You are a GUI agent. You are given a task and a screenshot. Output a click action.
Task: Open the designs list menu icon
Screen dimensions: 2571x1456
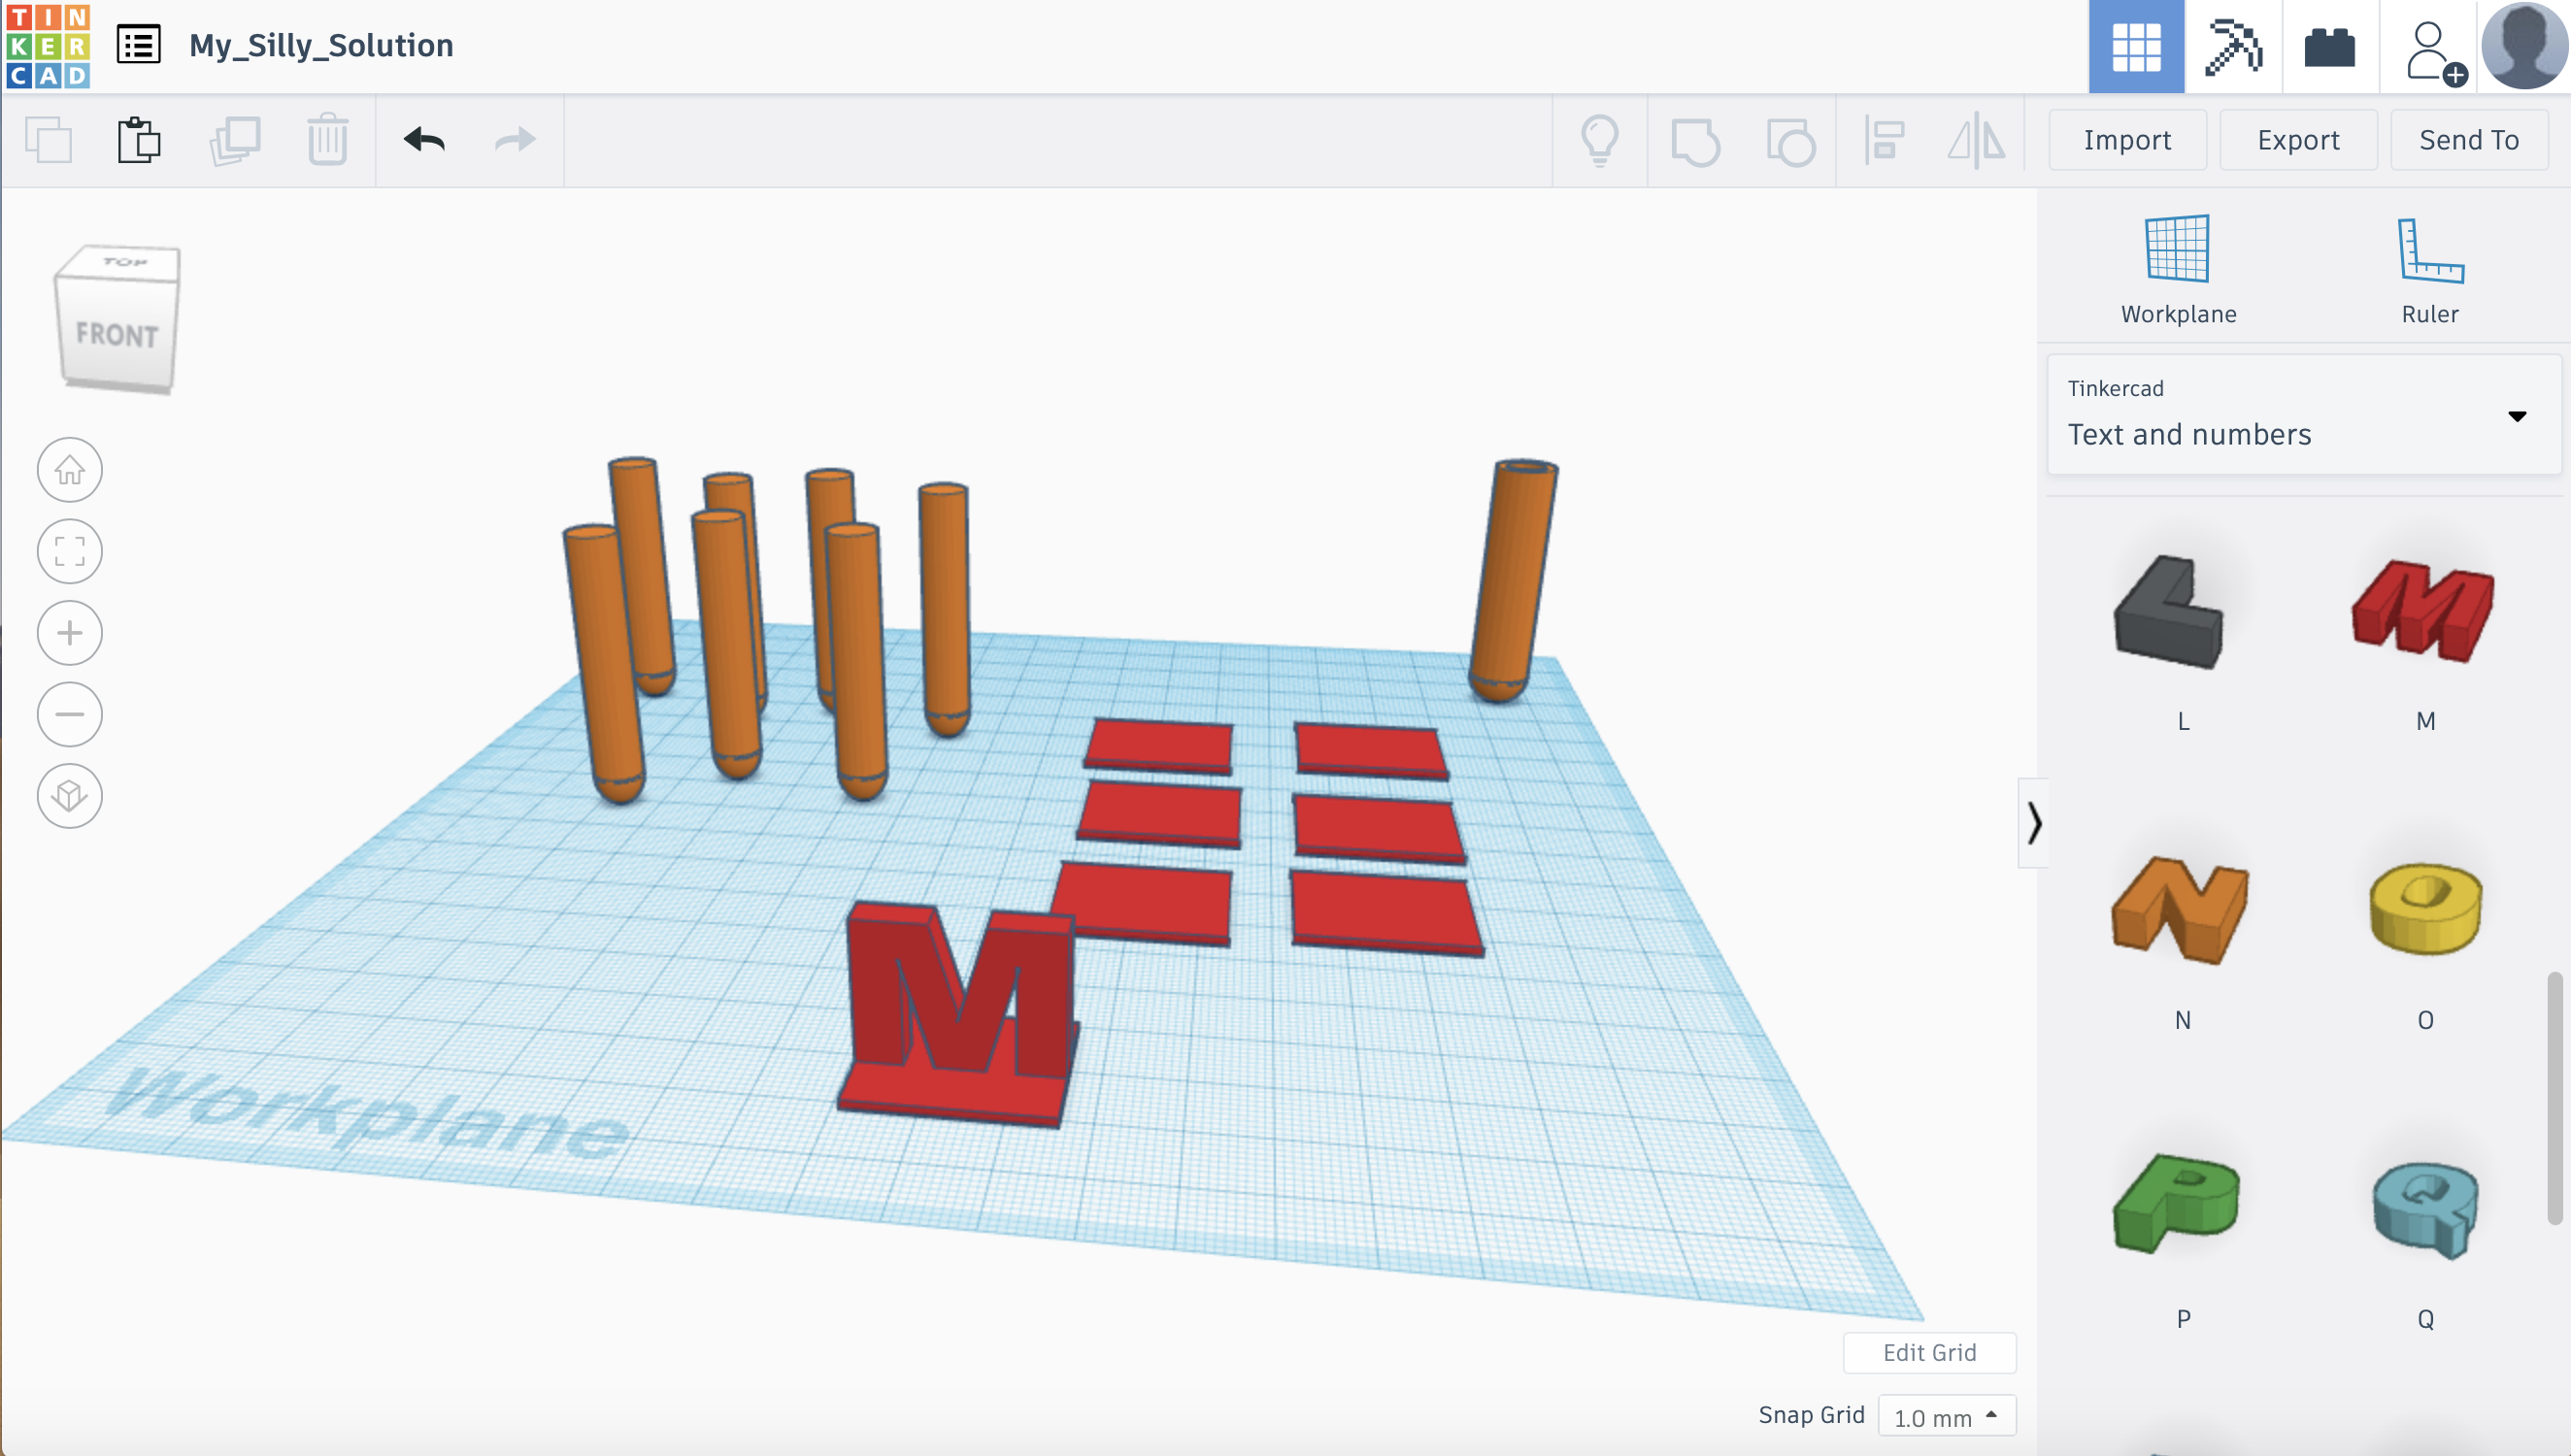coord(139,45)
